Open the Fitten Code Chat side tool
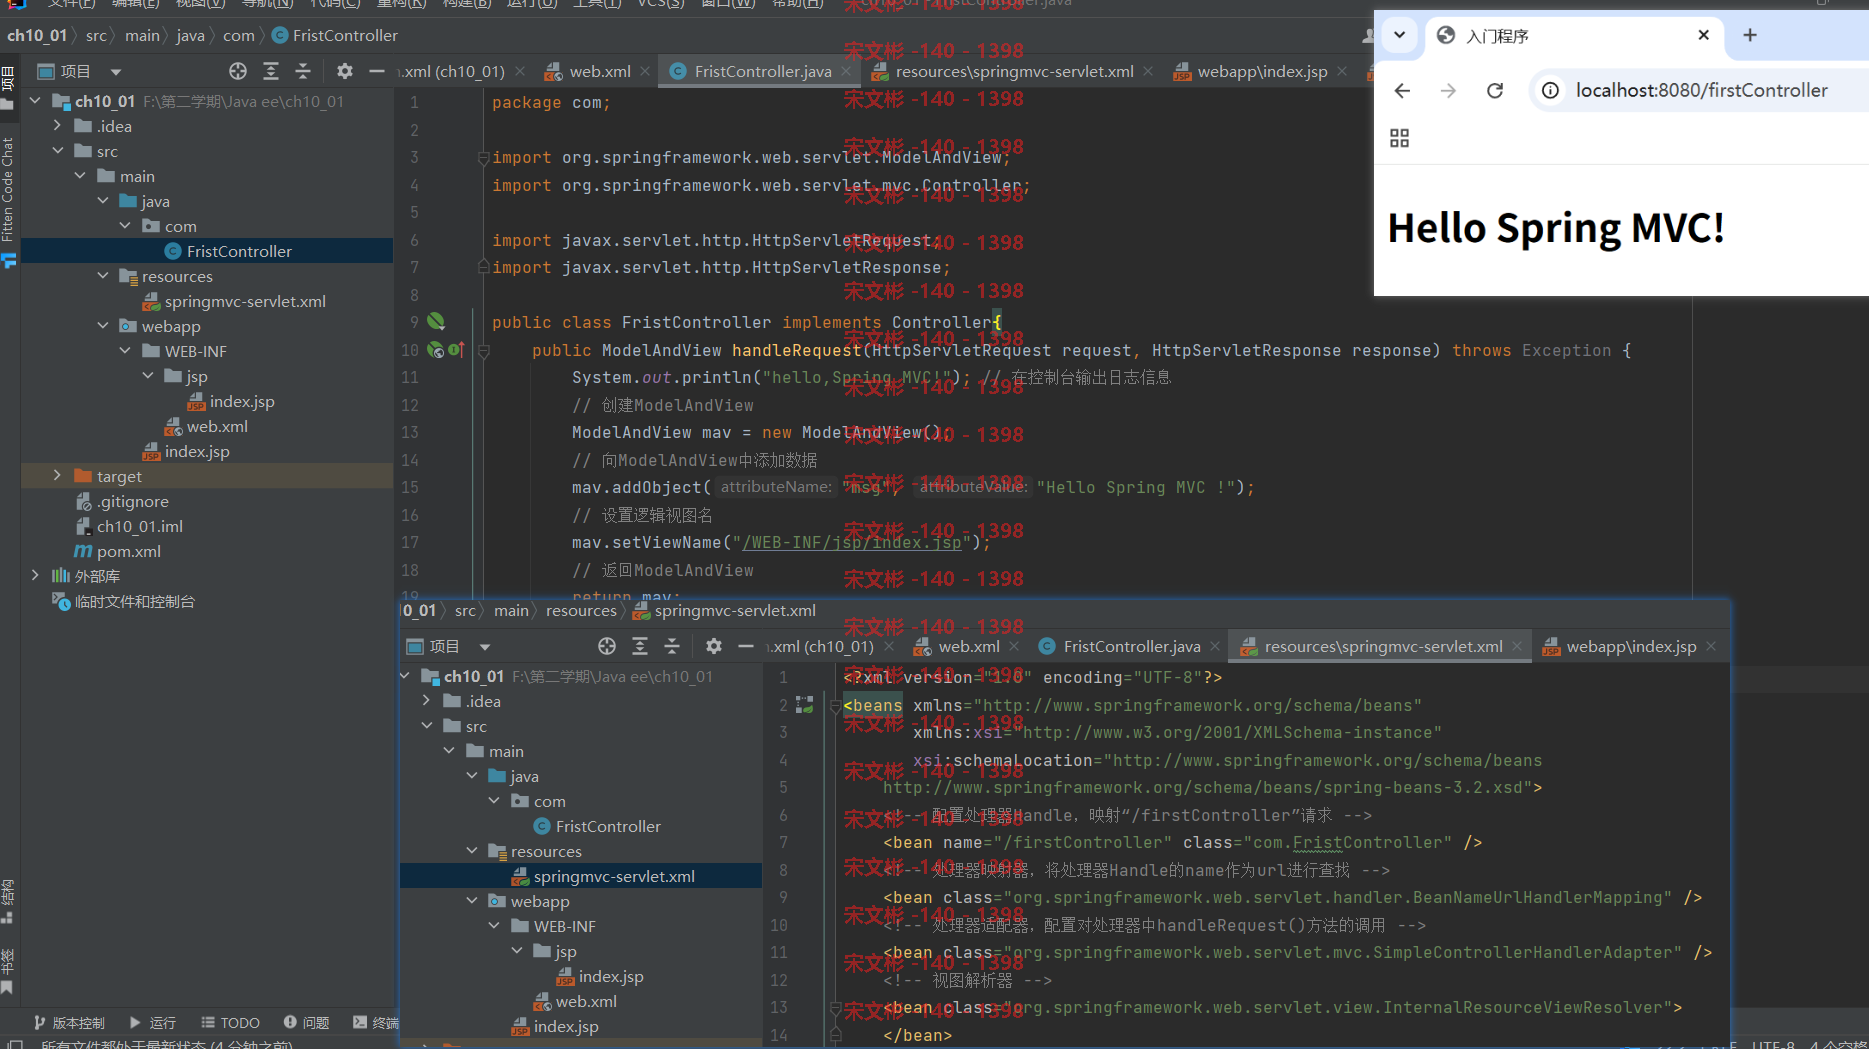This screenshot has height=1049, width=1869. pyautogui.click(x=8, y=190)
